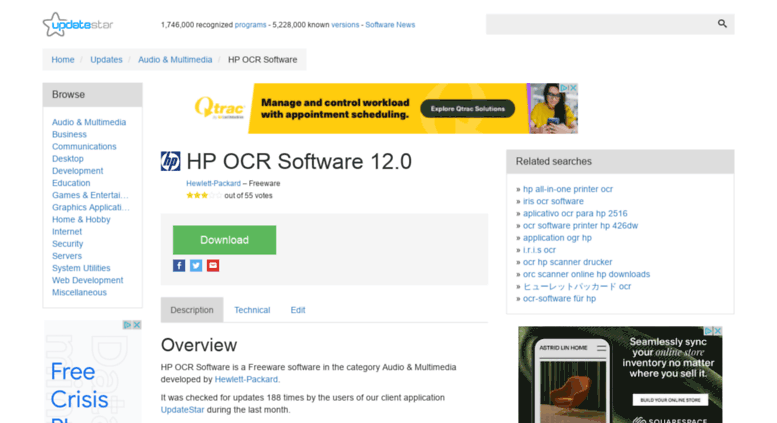Open Audio & Multimedia breadcrumb
This screenshot has width=777, height=423.
click(175, 59)
